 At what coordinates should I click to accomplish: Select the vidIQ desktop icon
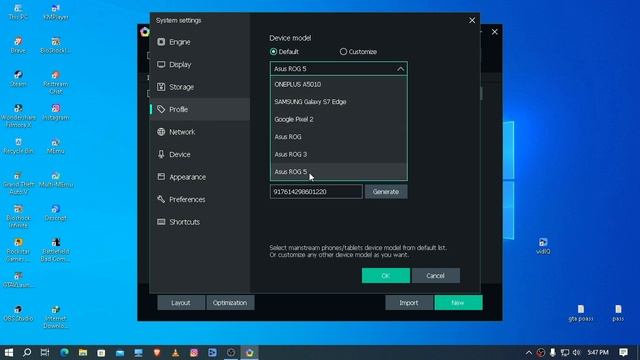pyautogui.click(x=543, y=246)
